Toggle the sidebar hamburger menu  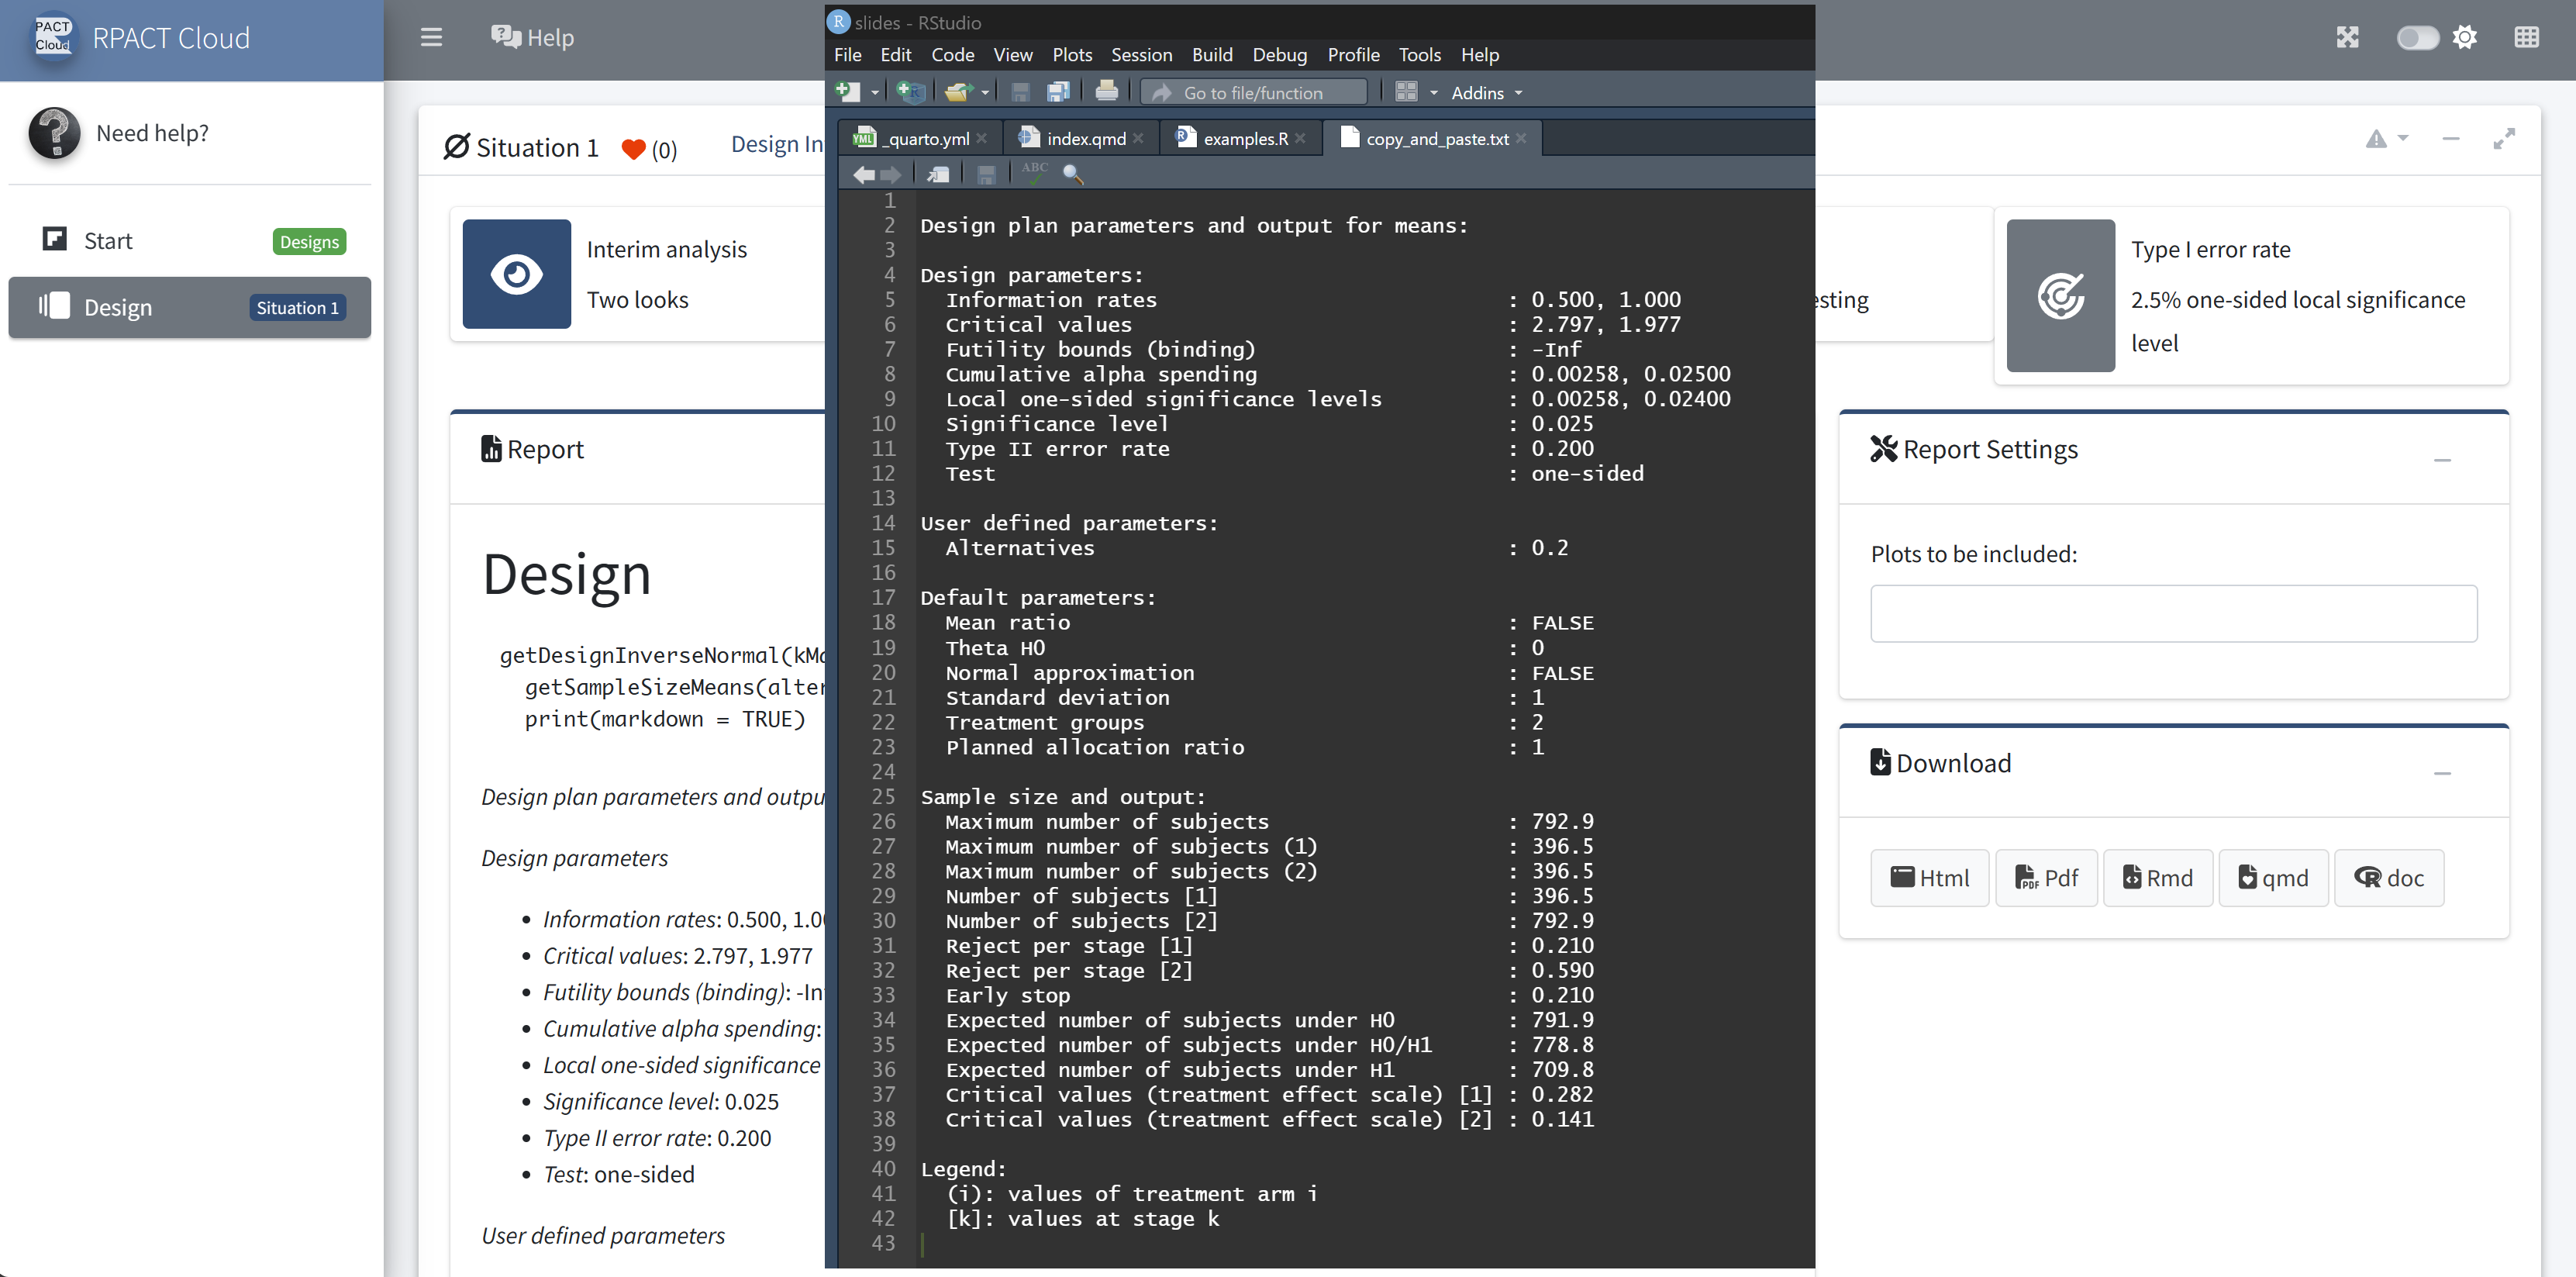[431, 38]
